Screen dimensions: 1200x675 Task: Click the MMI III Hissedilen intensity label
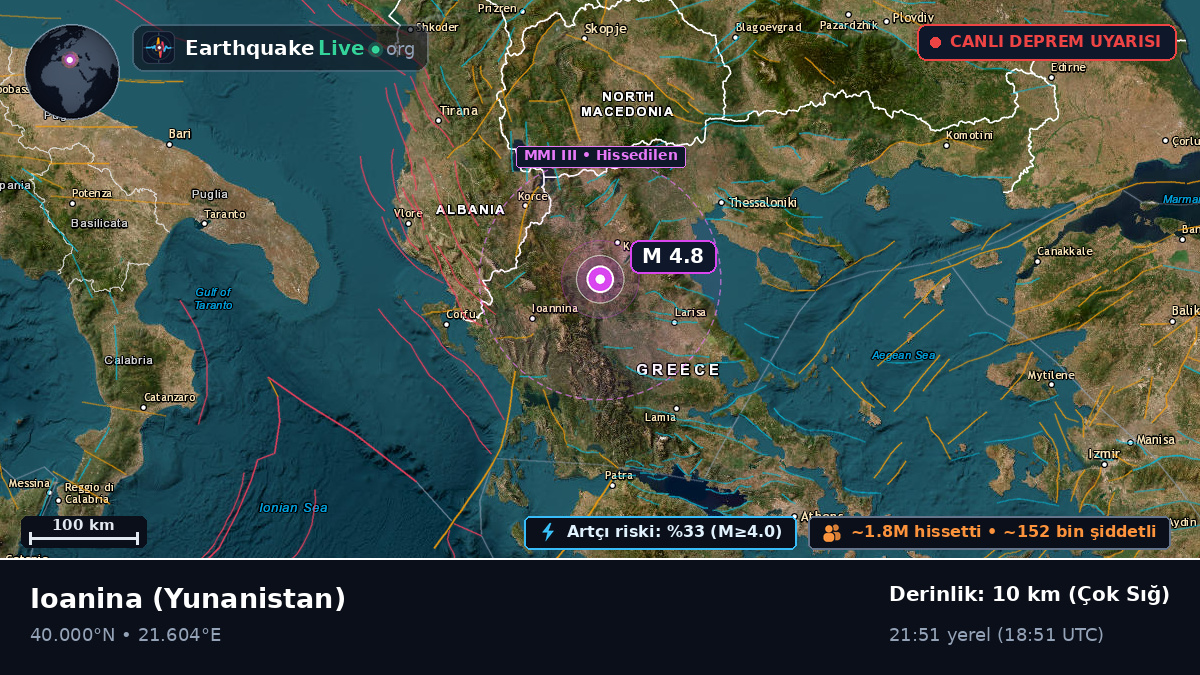[601, 156]
